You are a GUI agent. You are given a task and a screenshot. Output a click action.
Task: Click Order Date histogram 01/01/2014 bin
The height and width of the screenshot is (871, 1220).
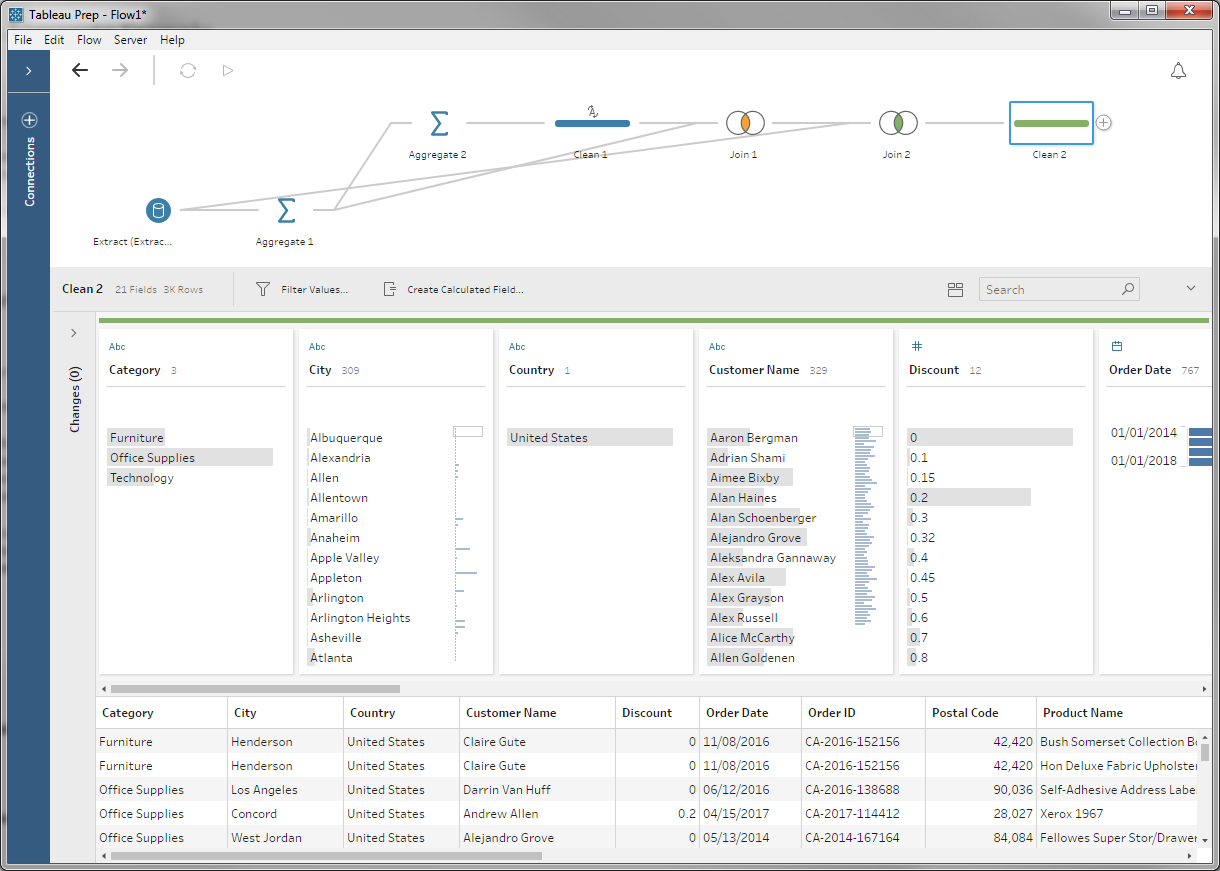click(1200, 432)
